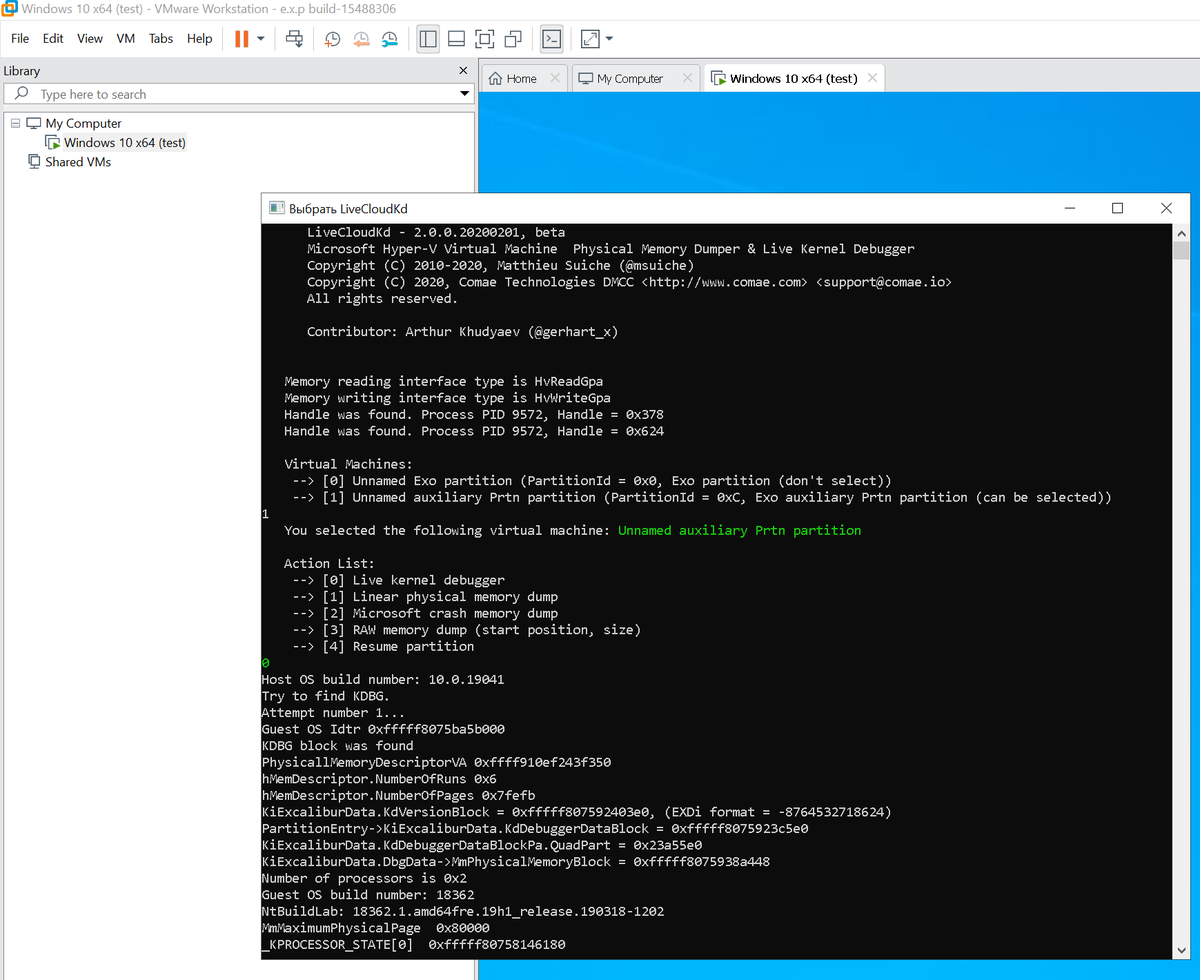Toggle the library sidebar view
The width and height of the screenshot is (1200, 980).
428,39
